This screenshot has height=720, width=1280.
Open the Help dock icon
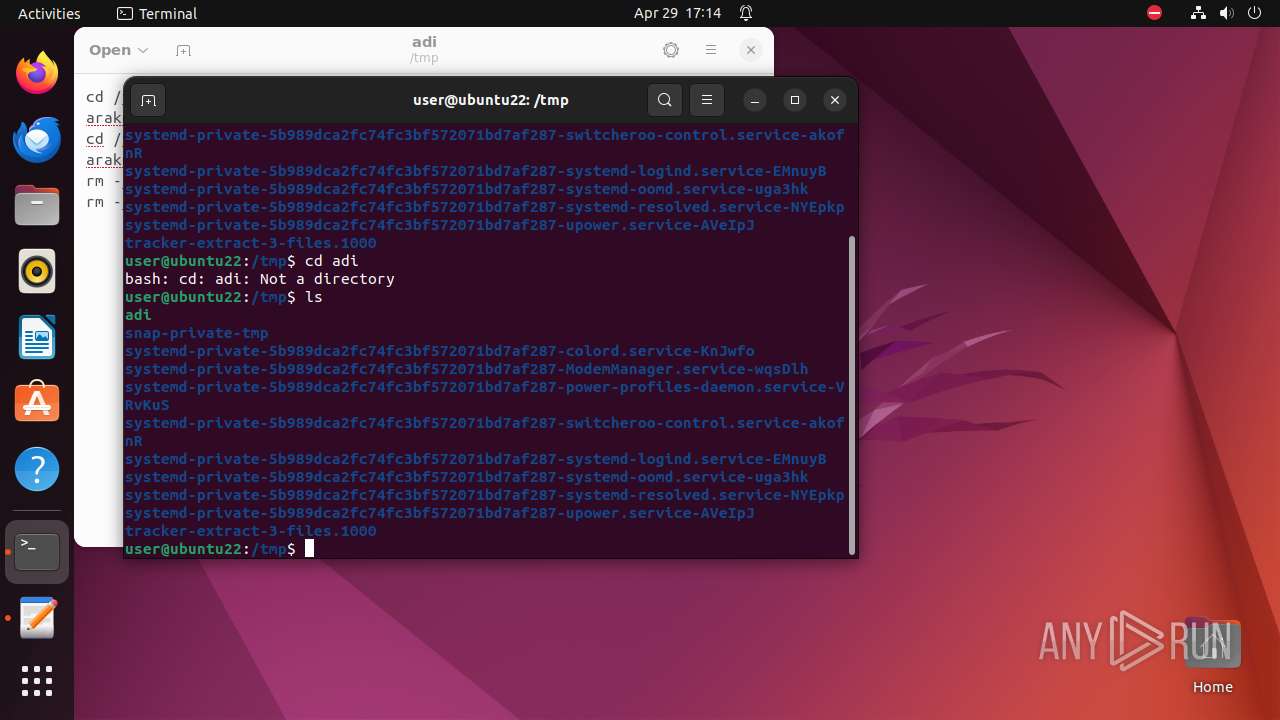click(x=37, y=469)
